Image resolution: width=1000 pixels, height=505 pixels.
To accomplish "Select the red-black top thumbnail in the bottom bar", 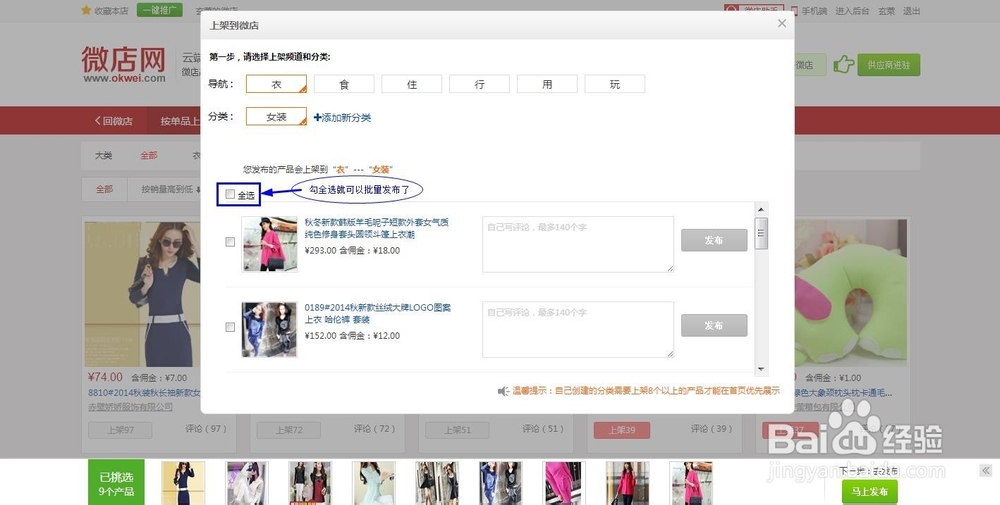I will (310, 483).
